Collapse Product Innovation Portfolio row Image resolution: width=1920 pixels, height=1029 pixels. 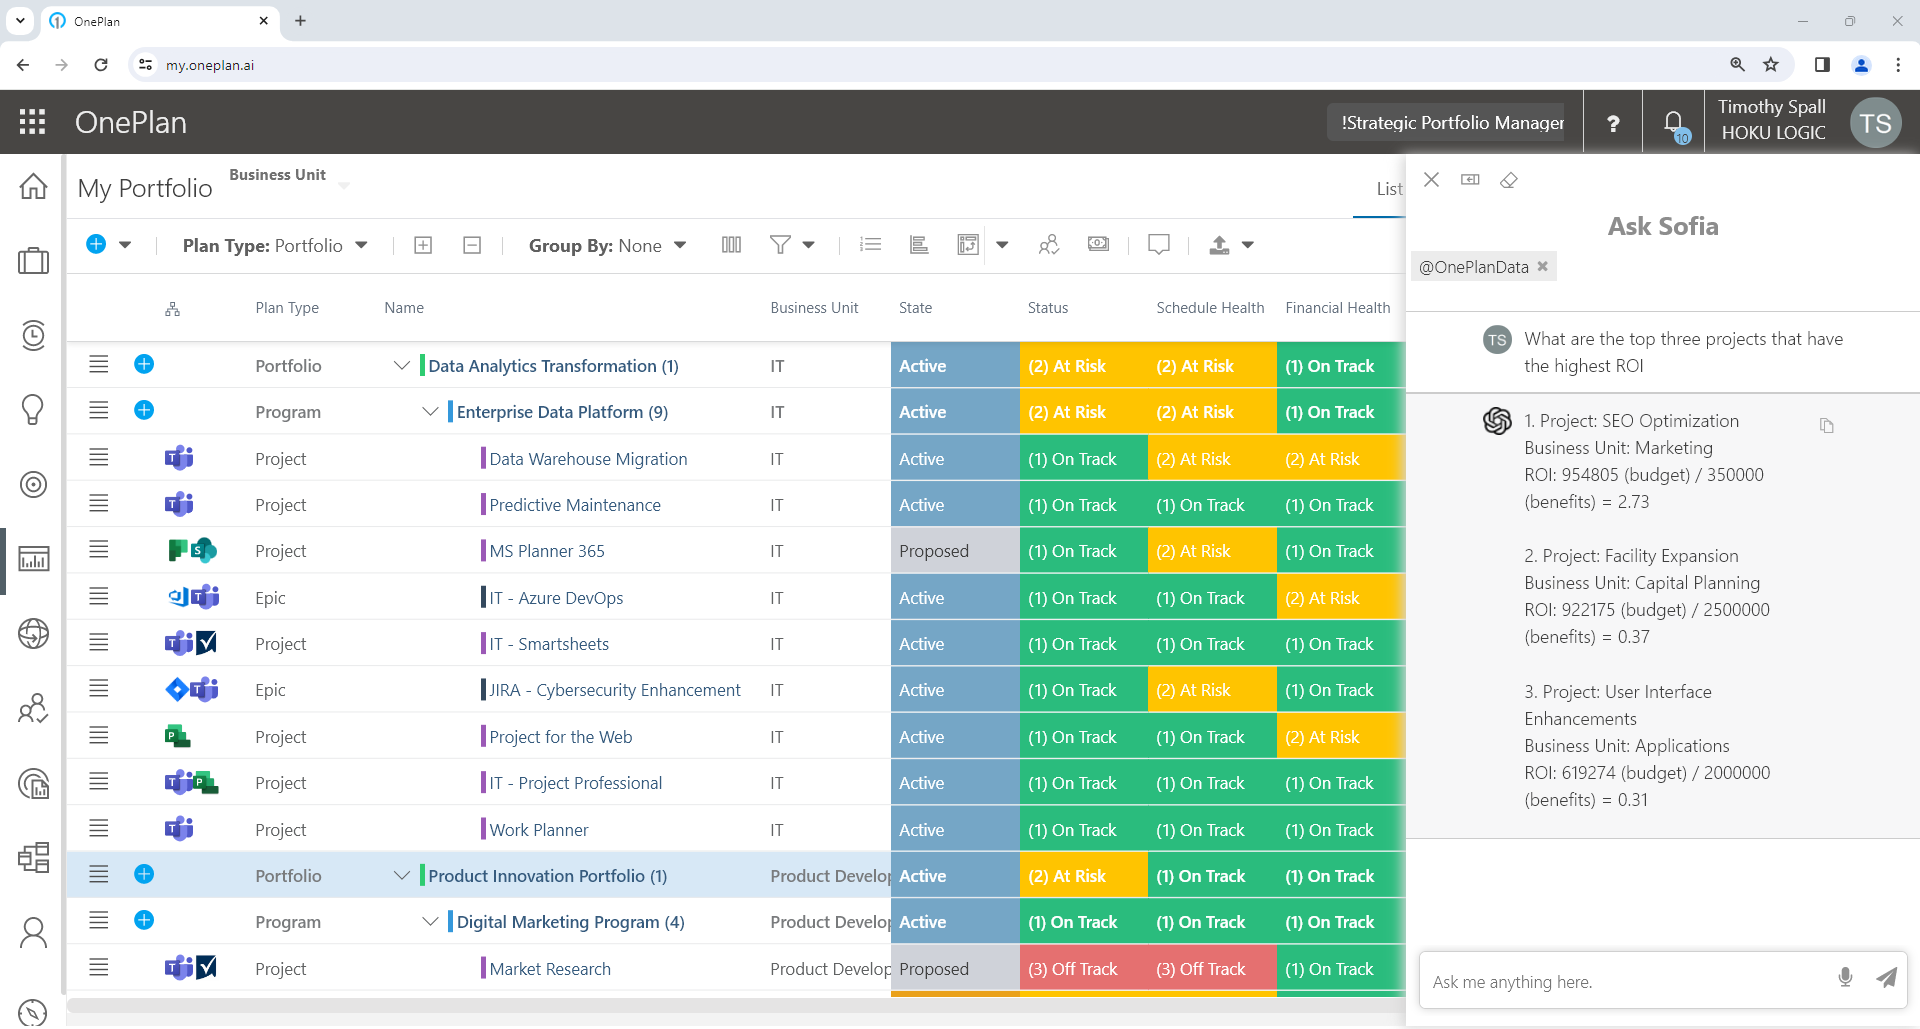(x=402, y=876)
